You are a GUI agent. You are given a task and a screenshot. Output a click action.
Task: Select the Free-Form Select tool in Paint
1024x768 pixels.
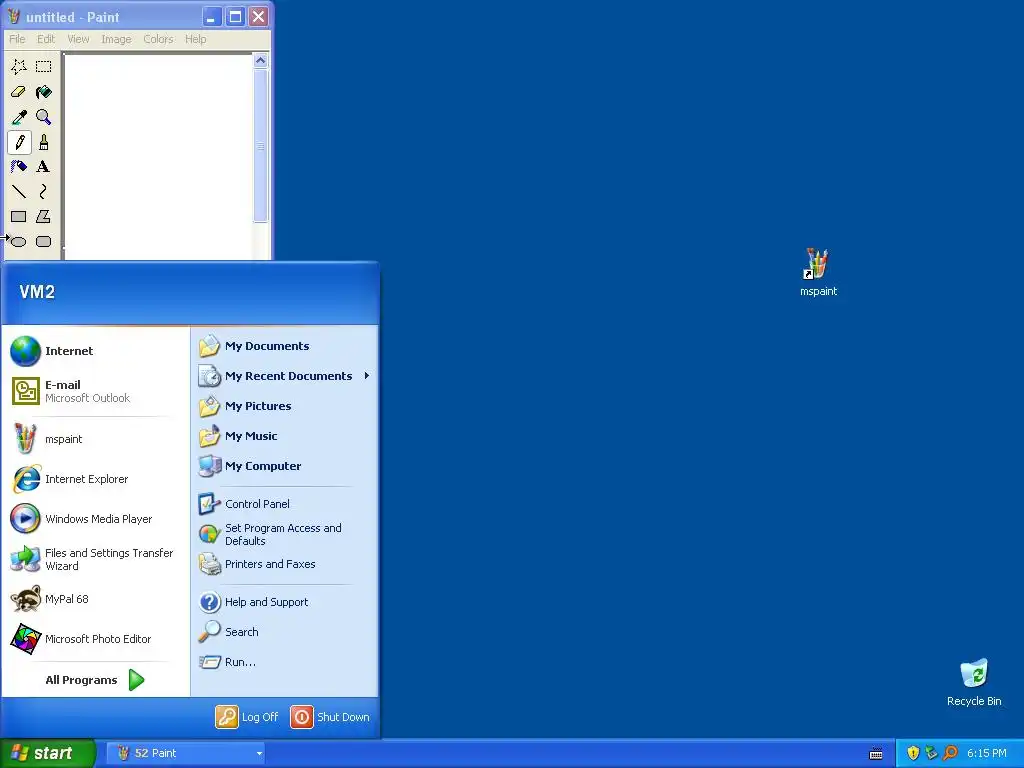point(19,67)
